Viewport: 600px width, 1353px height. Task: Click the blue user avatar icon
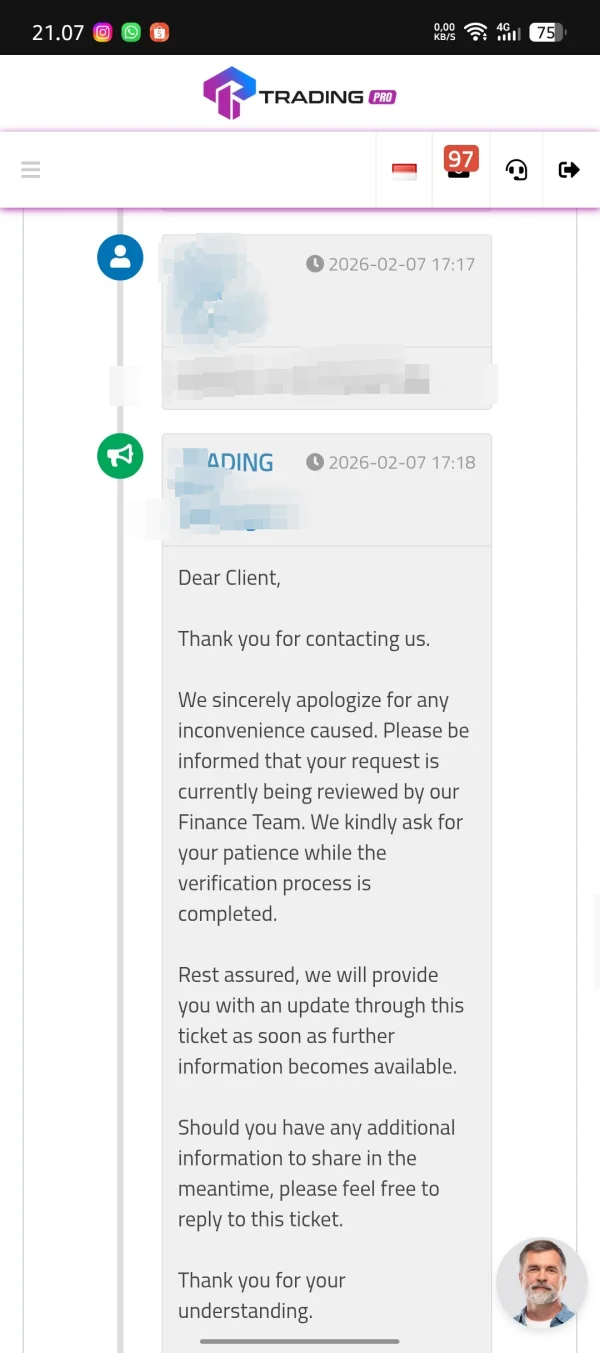pyautogui.click(x=120, y=257)
